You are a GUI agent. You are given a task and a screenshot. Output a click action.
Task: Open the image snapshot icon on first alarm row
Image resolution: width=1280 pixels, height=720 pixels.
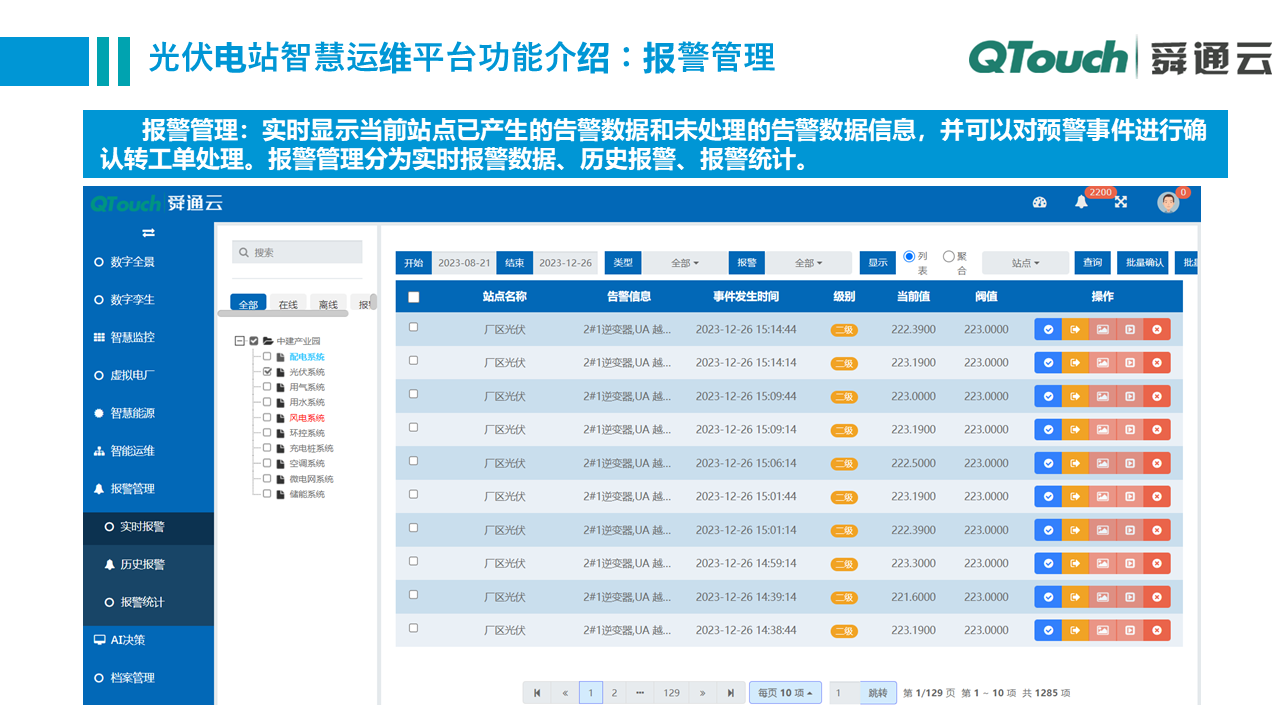click(x=1104, y=328)
